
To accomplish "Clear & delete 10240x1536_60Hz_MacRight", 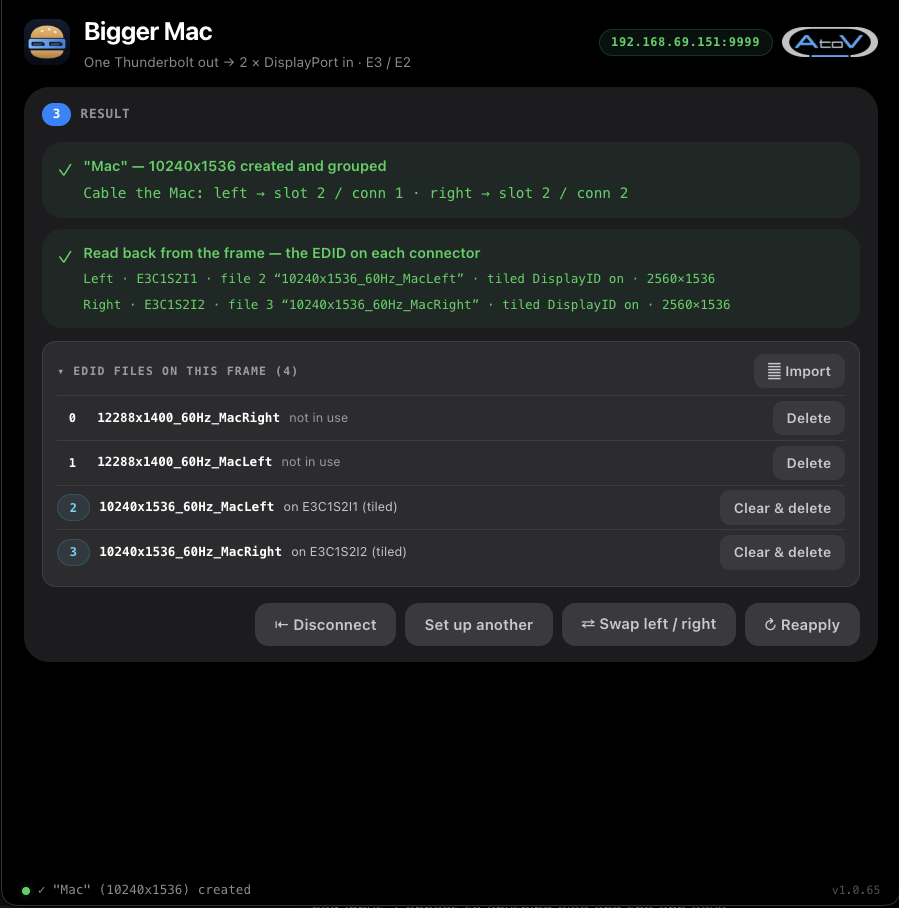I will tap(782, 552).
